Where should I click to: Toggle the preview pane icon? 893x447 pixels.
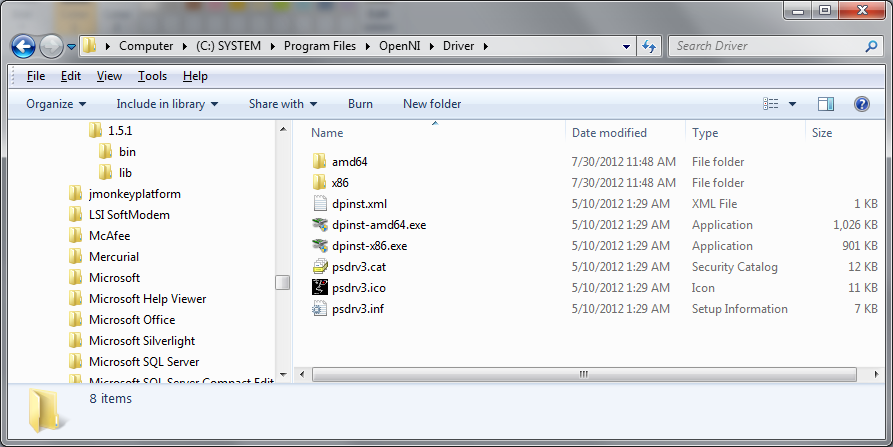(826, 104)
